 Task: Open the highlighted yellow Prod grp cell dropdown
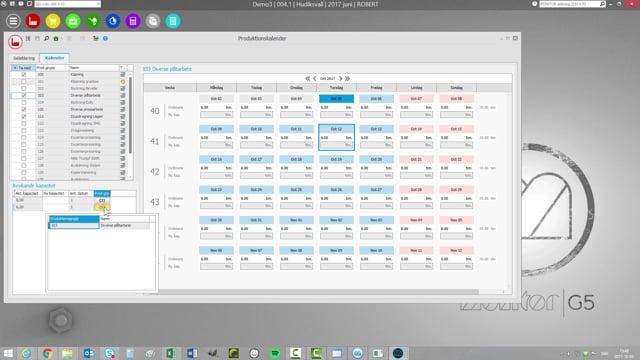(x=102, y=207)
